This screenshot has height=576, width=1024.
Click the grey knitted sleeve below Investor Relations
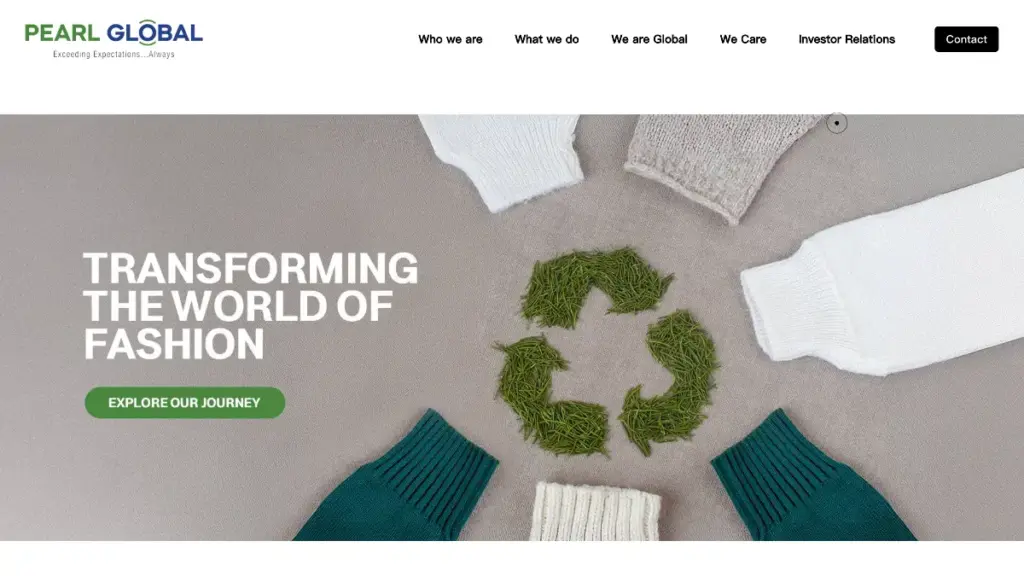(x=718, y=160)
